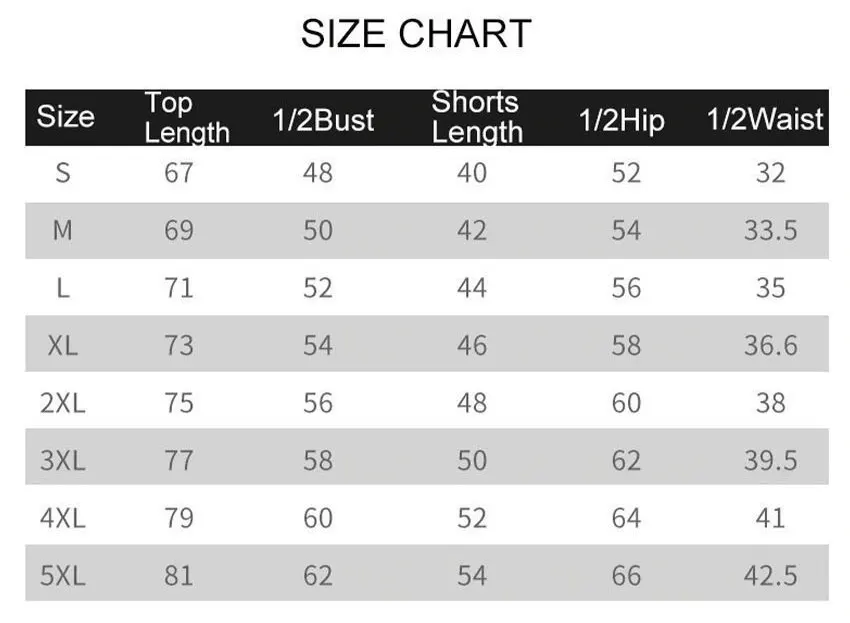Click top length value 81
This screenshot has height=623, width=850.
point(178,576)
